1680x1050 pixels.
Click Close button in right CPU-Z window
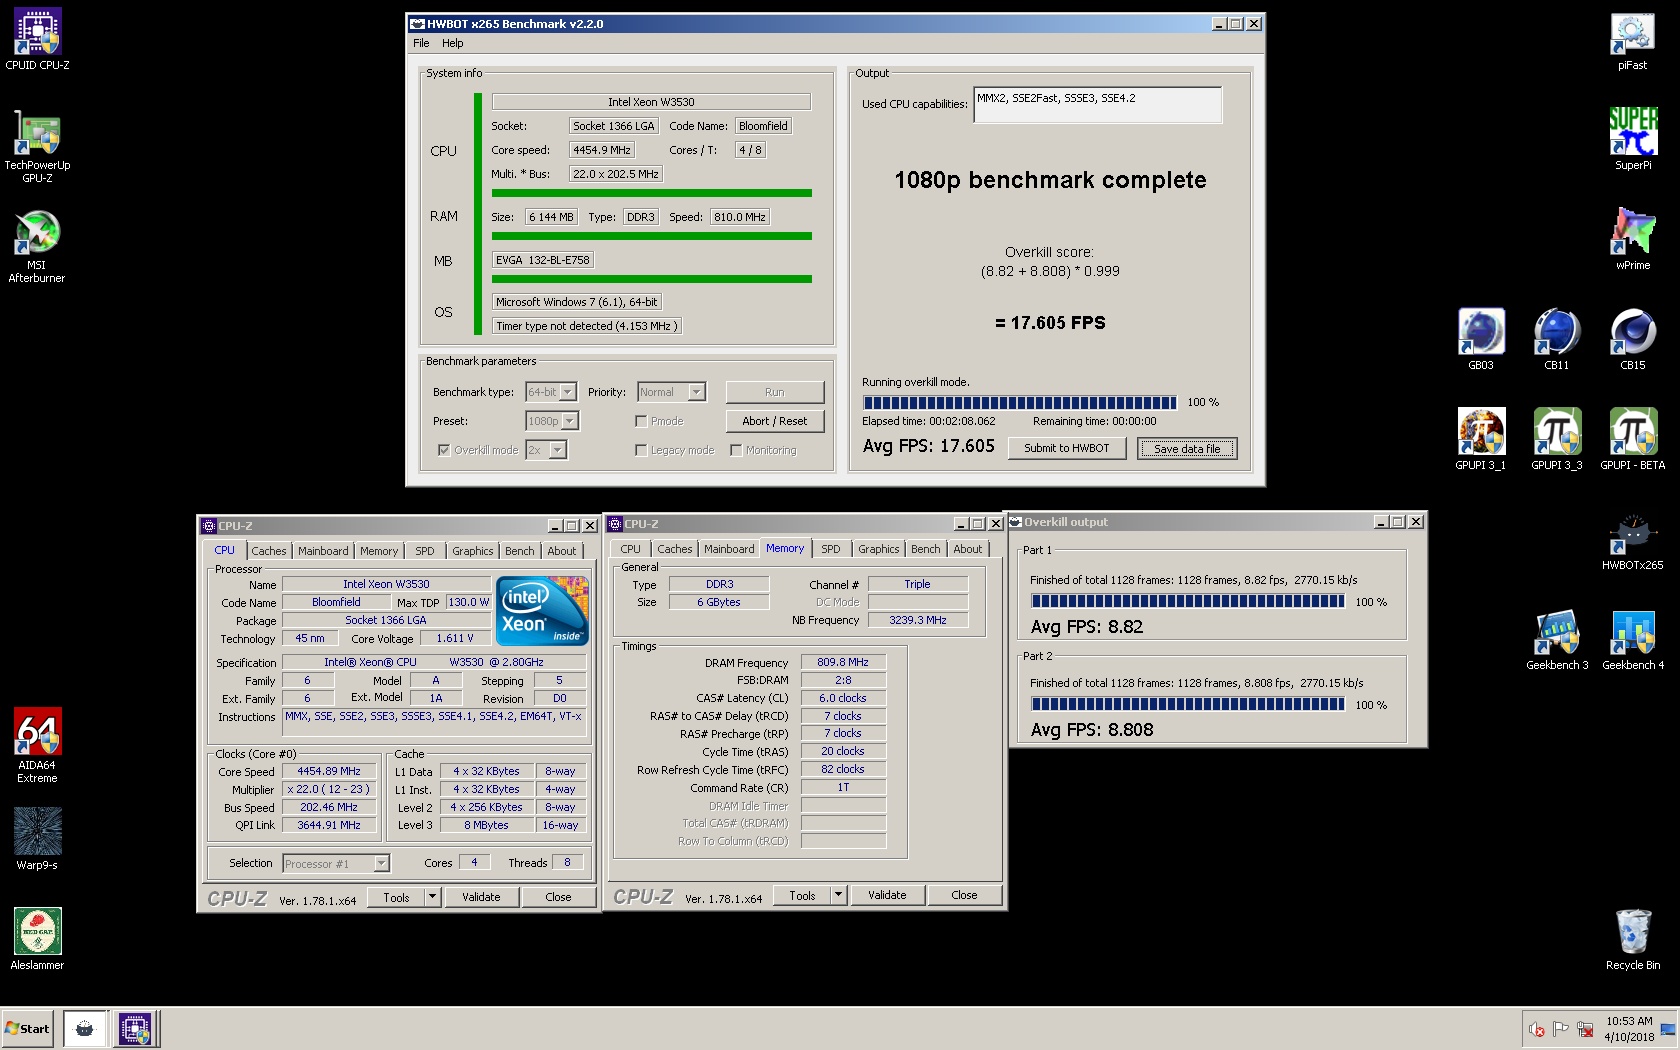pyautogui.click(x=964, y=894)
